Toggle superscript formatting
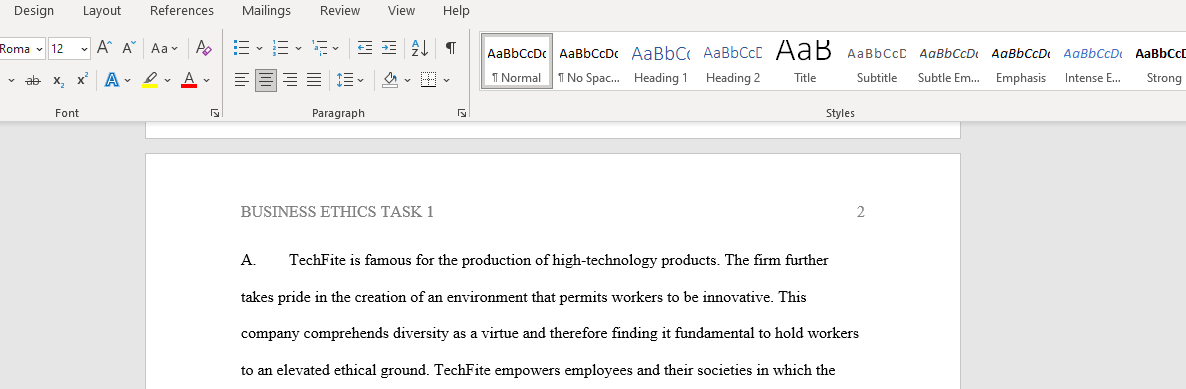1186x389 pixels. click(x=82, y=79)
